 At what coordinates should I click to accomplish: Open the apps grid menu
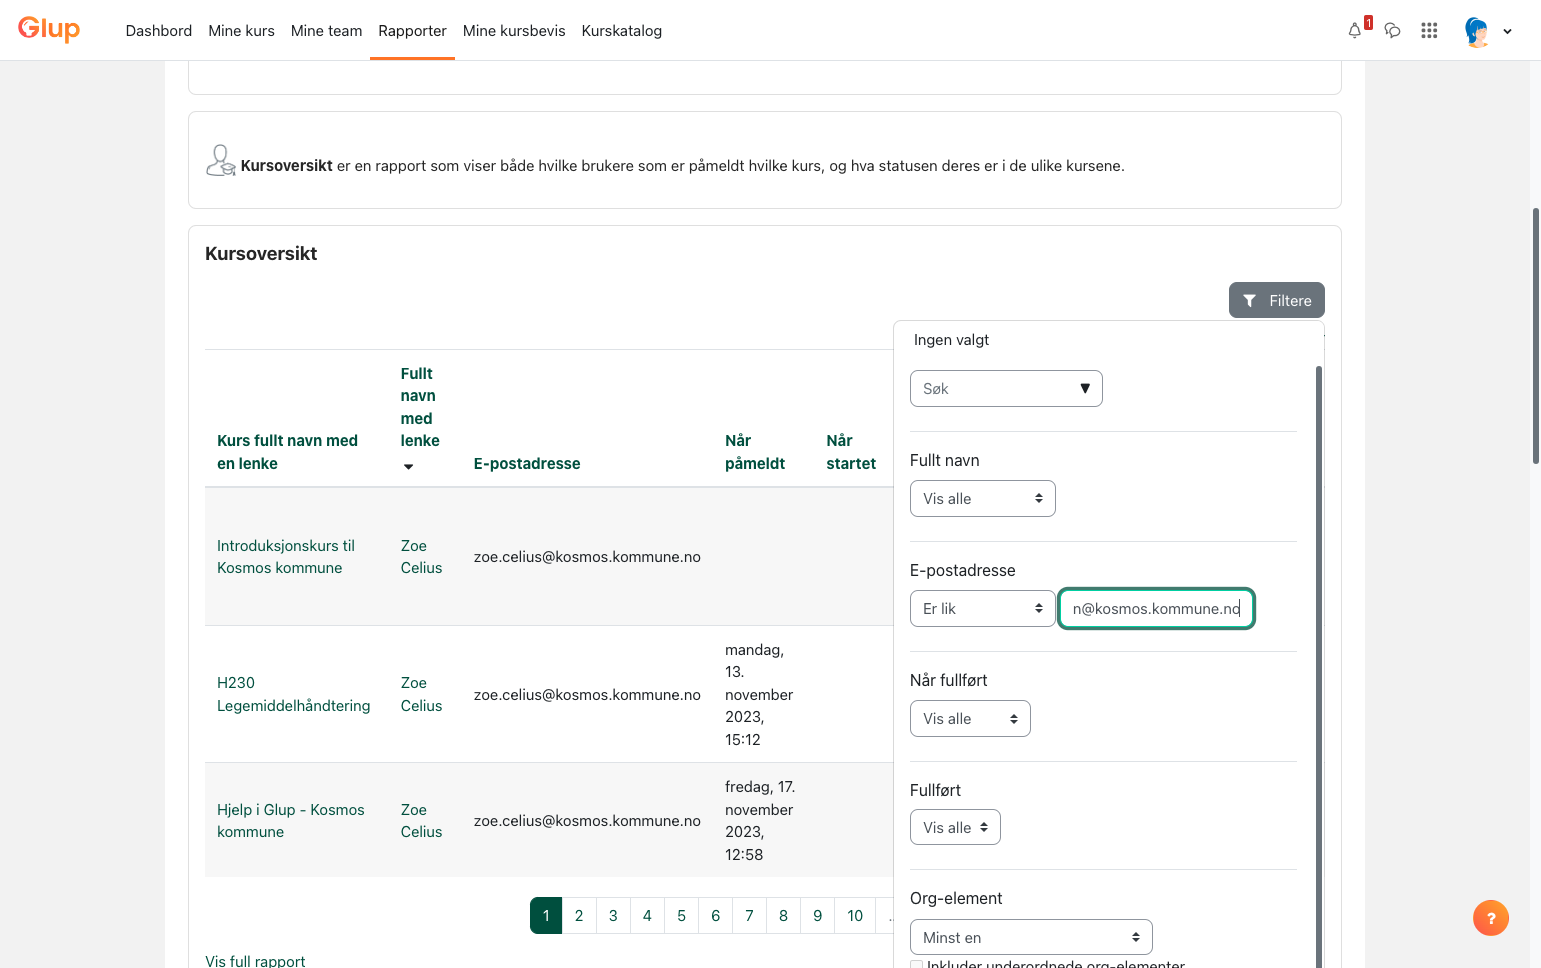[x=1429, y=31]
